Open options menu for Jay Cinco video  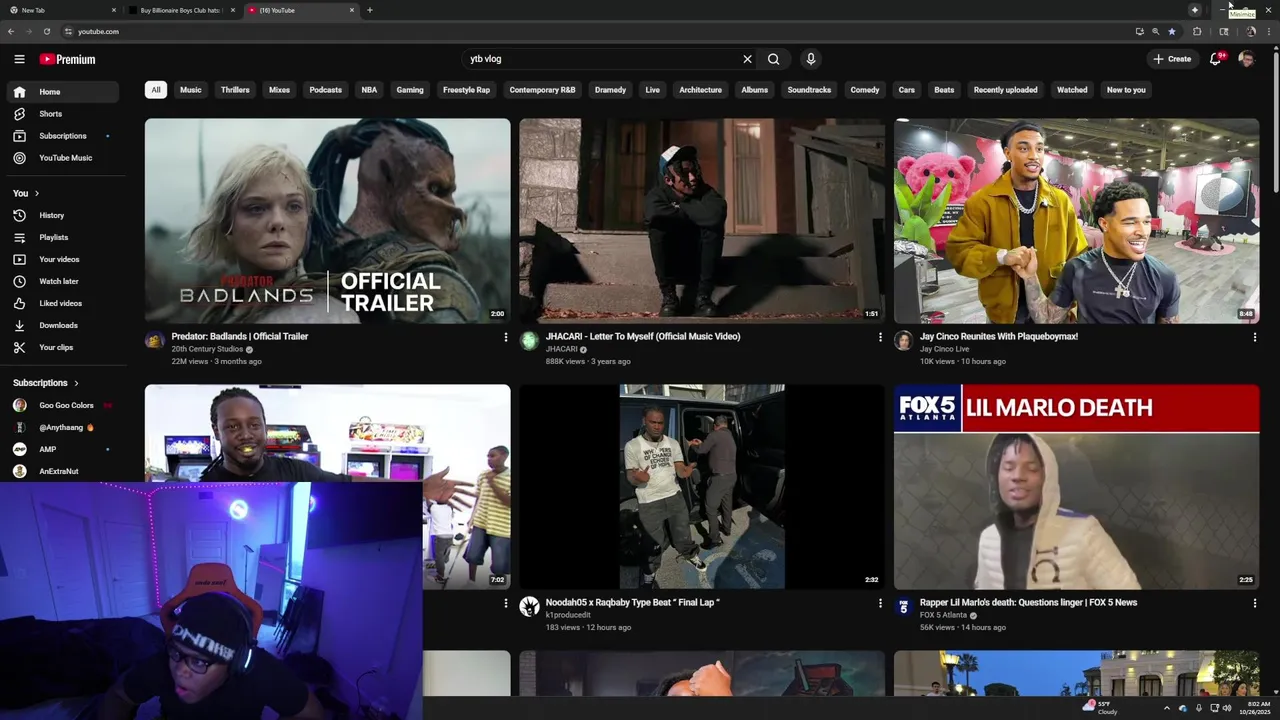[1254, 337]
